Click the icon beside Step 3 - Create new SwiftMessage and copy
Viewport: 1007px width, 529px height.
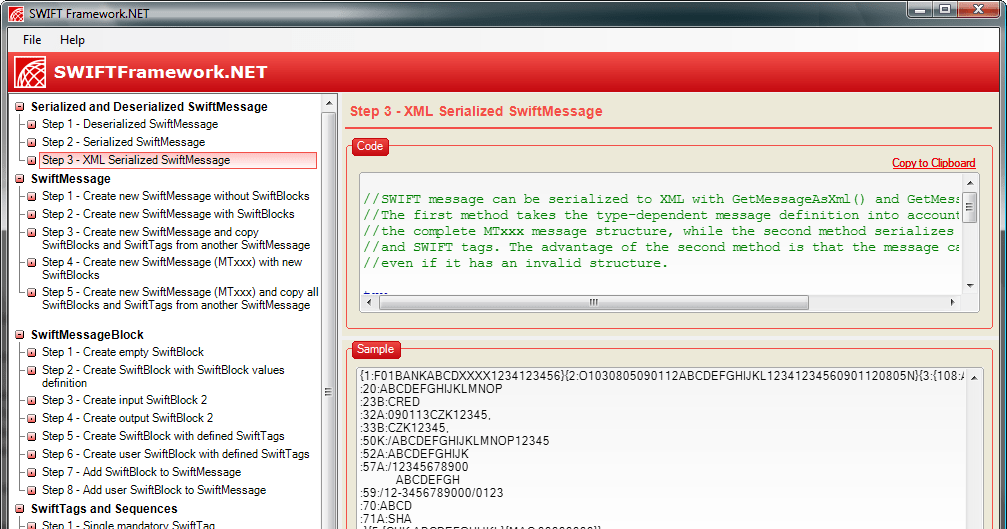point(31,232)
